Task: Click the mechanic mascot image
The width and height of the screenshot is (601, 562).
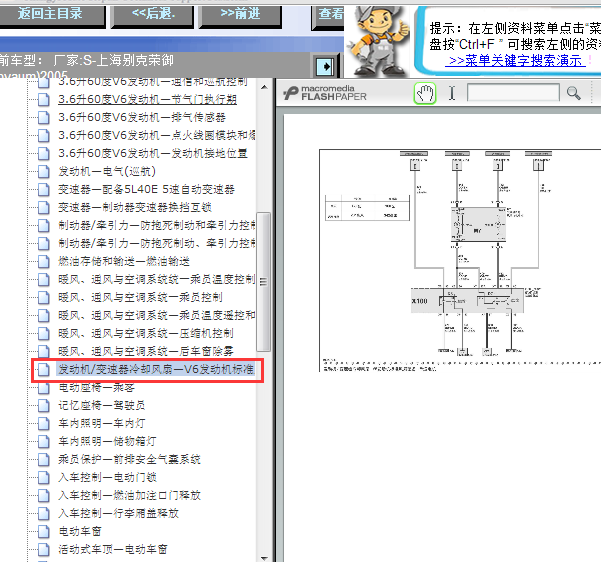Action: 378,41
